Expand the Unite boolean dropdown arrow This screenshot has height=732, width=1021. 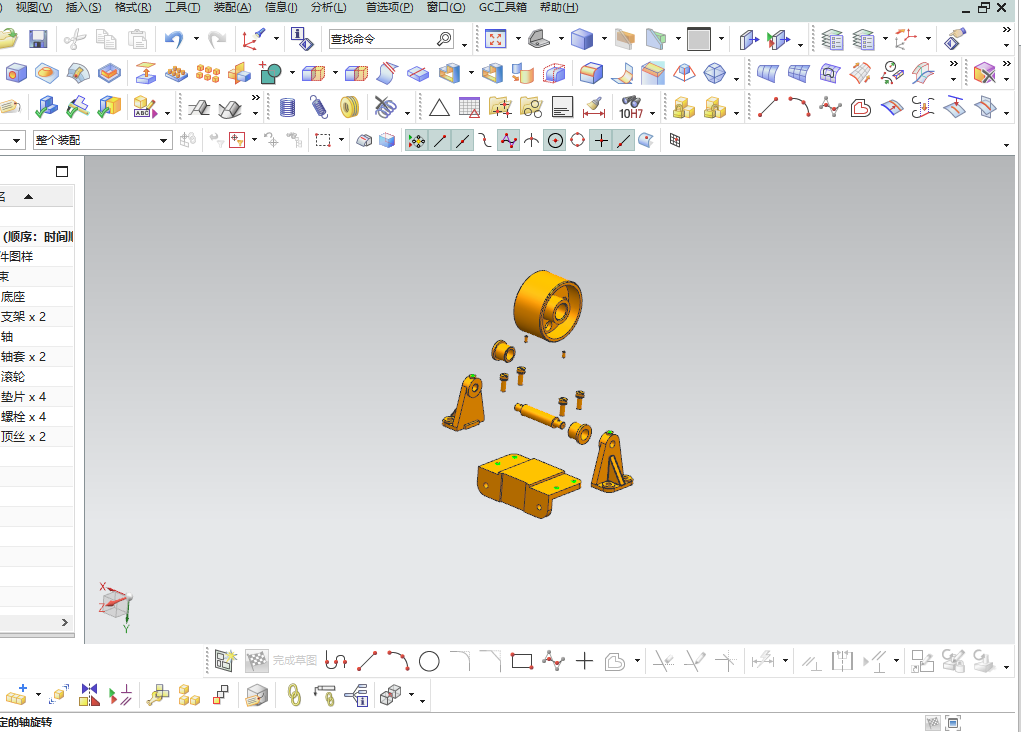coord(292,73)
